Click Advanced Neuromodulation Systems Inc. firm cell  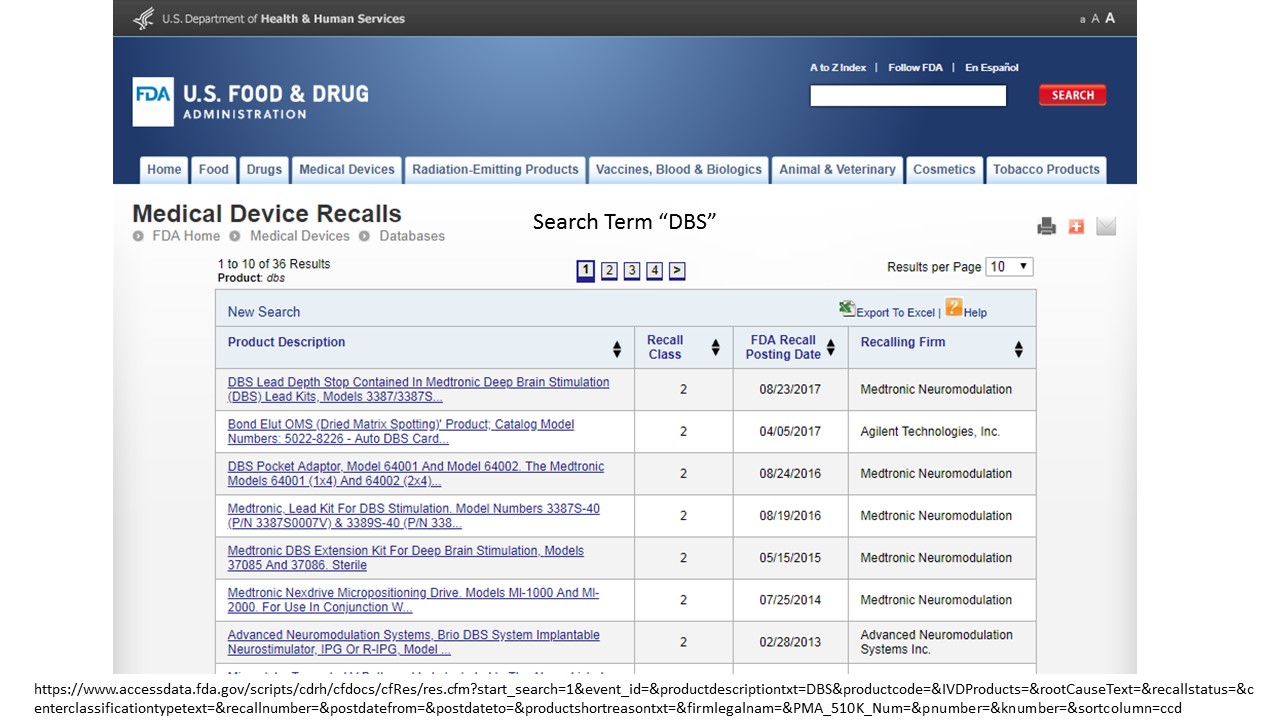click(x=942, y=641)
